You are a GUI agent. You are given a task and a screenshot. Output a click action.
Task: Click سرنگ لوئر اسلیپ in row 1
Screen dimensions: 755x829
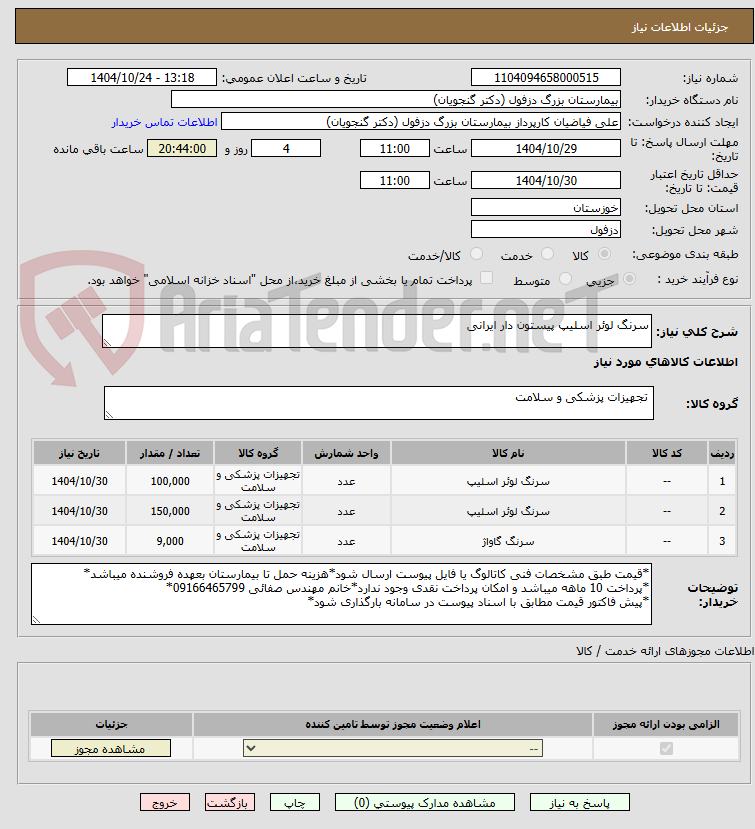(508, 481)
